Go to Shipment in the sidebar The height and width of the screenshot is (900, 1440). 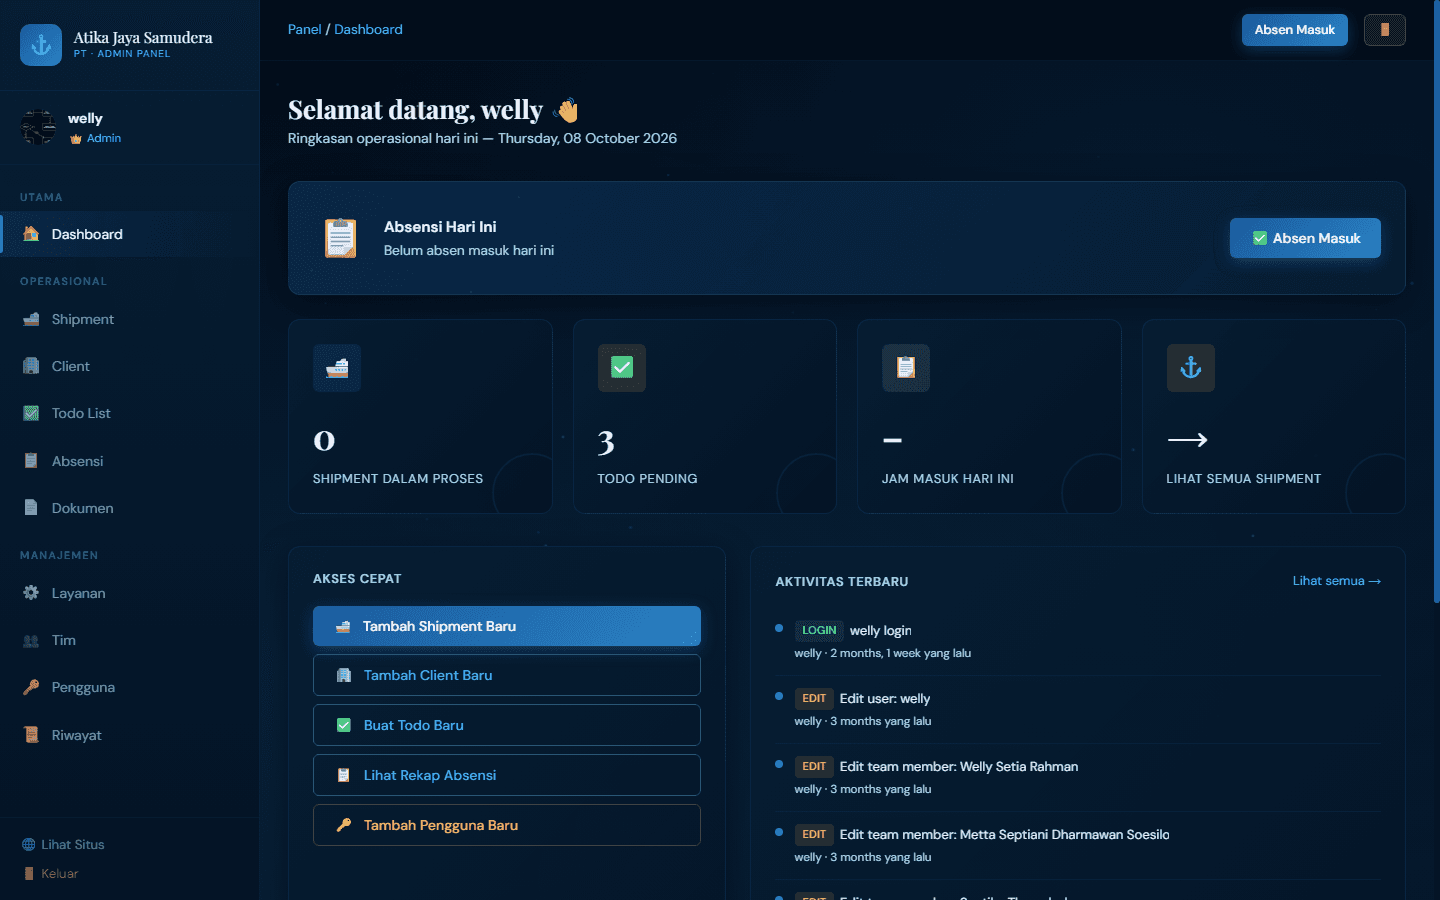pos(130,319)
